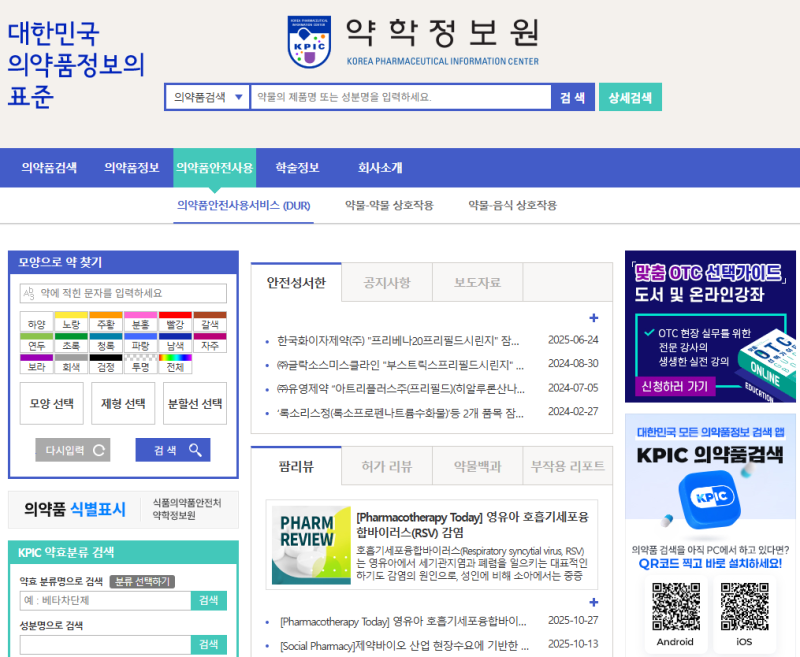Click the plus icon for more 안전성서한
Screen dimensions: 800x657
click(593, 318)
